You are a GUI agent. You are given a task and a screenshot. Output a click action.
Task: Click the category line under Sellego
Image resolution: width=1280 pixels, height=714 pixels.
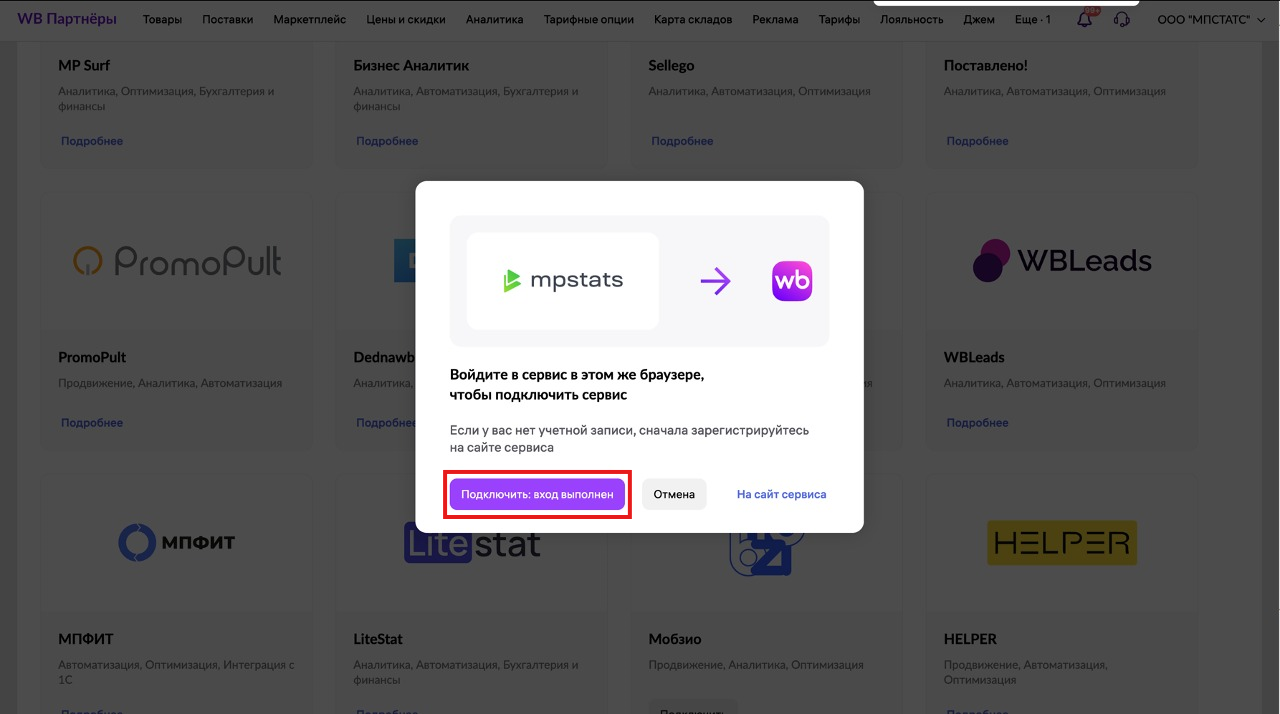point(759,92)
